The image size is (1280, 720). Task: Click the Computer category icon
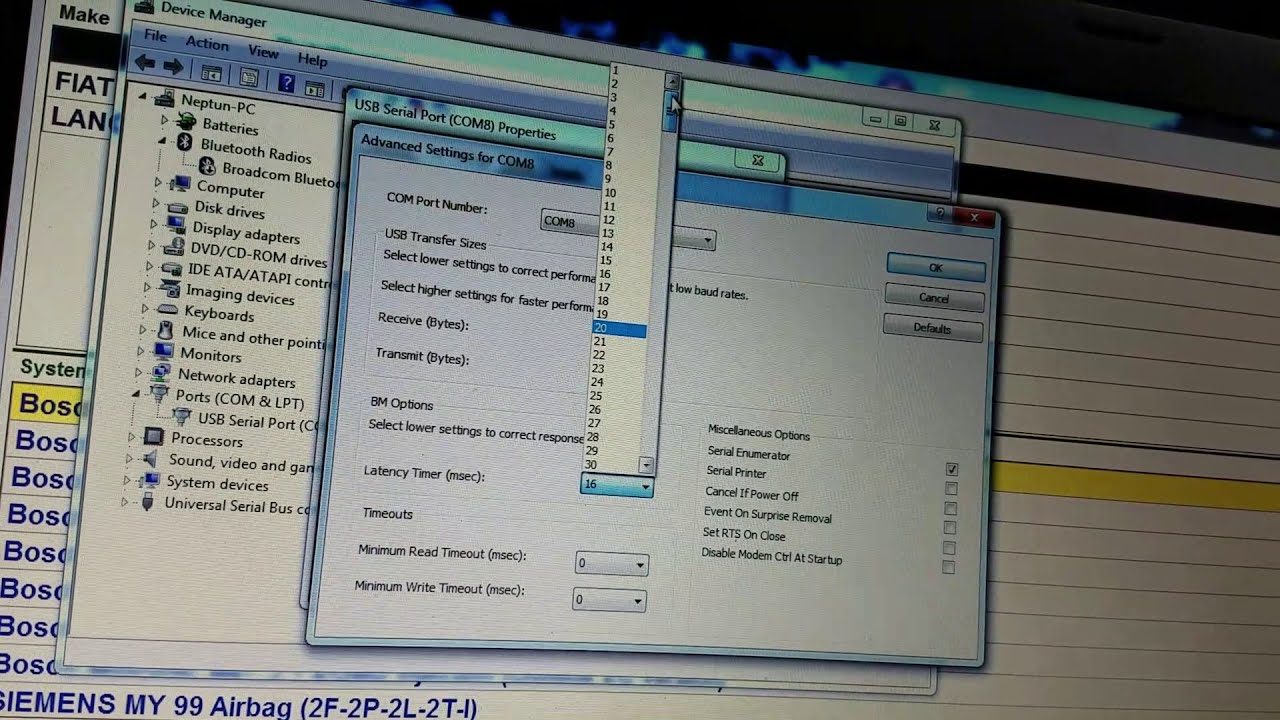click(180, 184)
